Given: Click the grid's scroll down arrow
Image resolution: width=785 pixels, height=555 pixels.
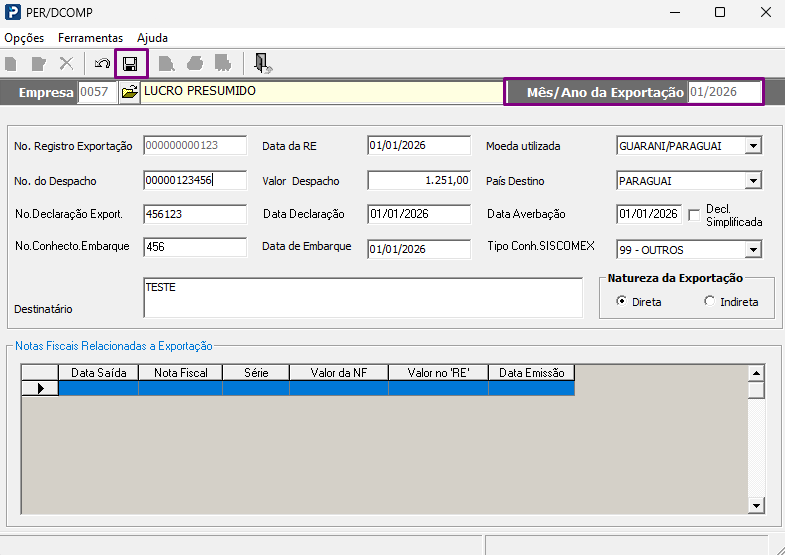Looking at the screenshot, I should point(756,506).
